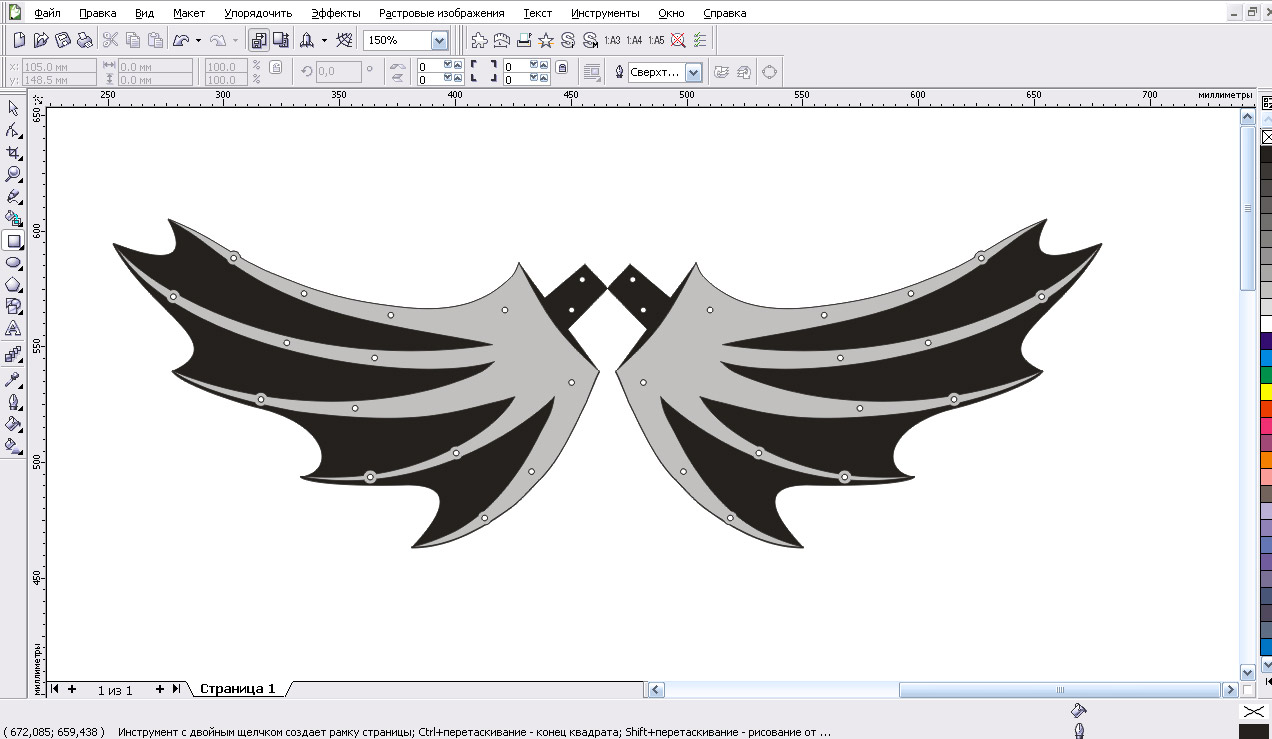Viewport: 1272px width, 739px height.
Task: Open the undo history dropdown arrow
Action: [198, 40]
